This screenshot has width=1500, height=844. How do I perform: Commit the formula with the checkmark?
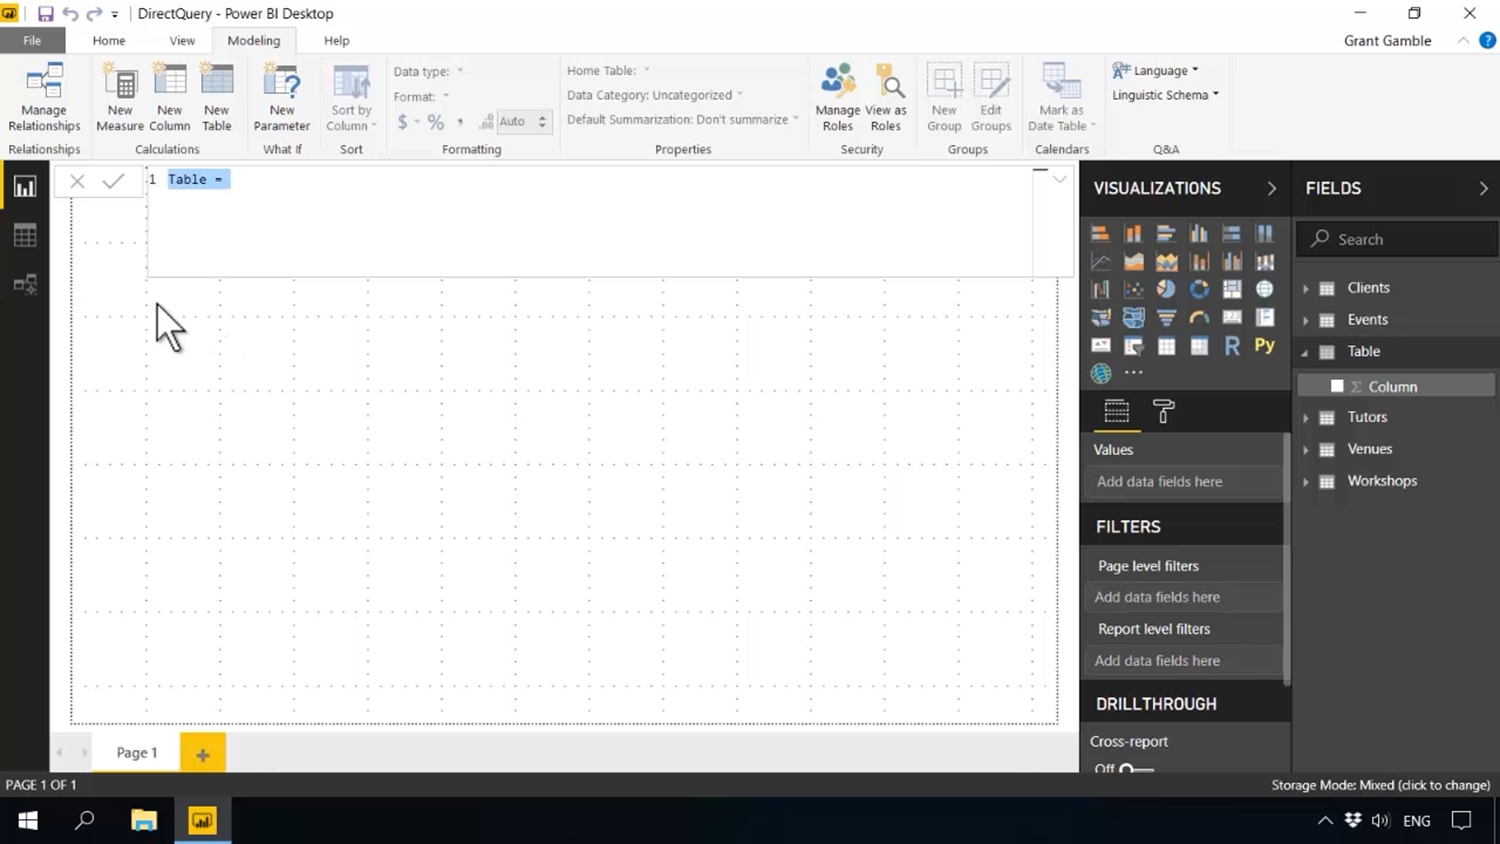coord(113,181)
